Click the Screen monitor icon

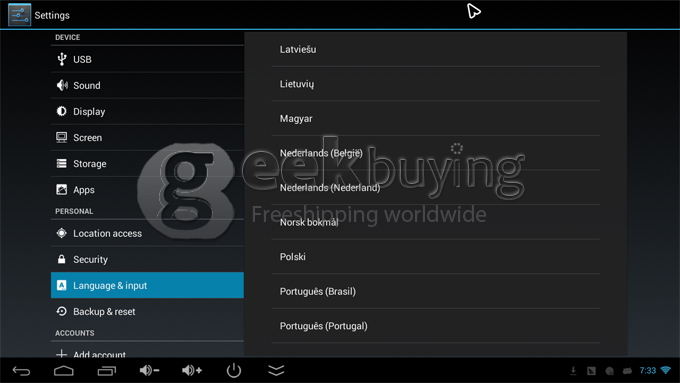62,137
